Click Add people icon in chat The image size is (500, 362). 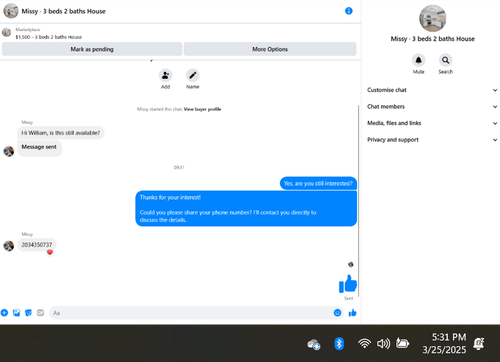[x=165, y=75]
